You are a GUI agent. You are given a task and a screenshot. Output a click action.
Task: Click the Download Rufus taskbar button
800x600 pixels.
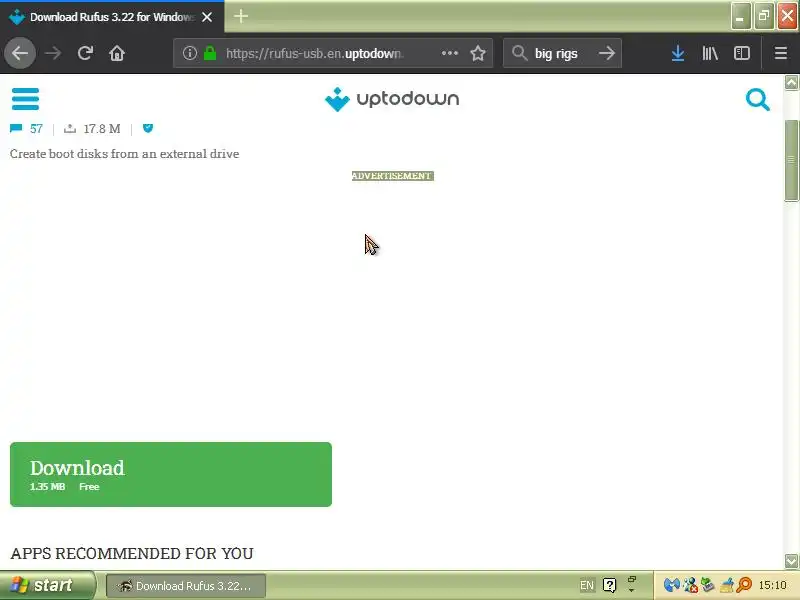click(x=186, y=586)
